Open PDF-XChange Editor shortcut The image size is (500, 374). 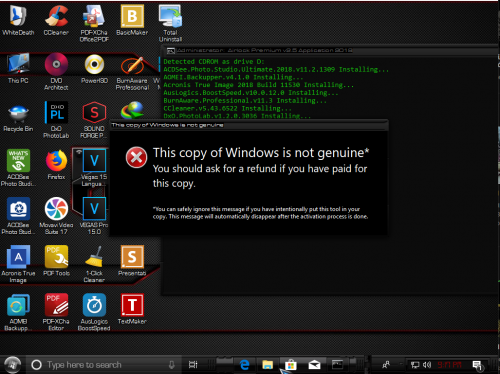click(x=56, y=312)
